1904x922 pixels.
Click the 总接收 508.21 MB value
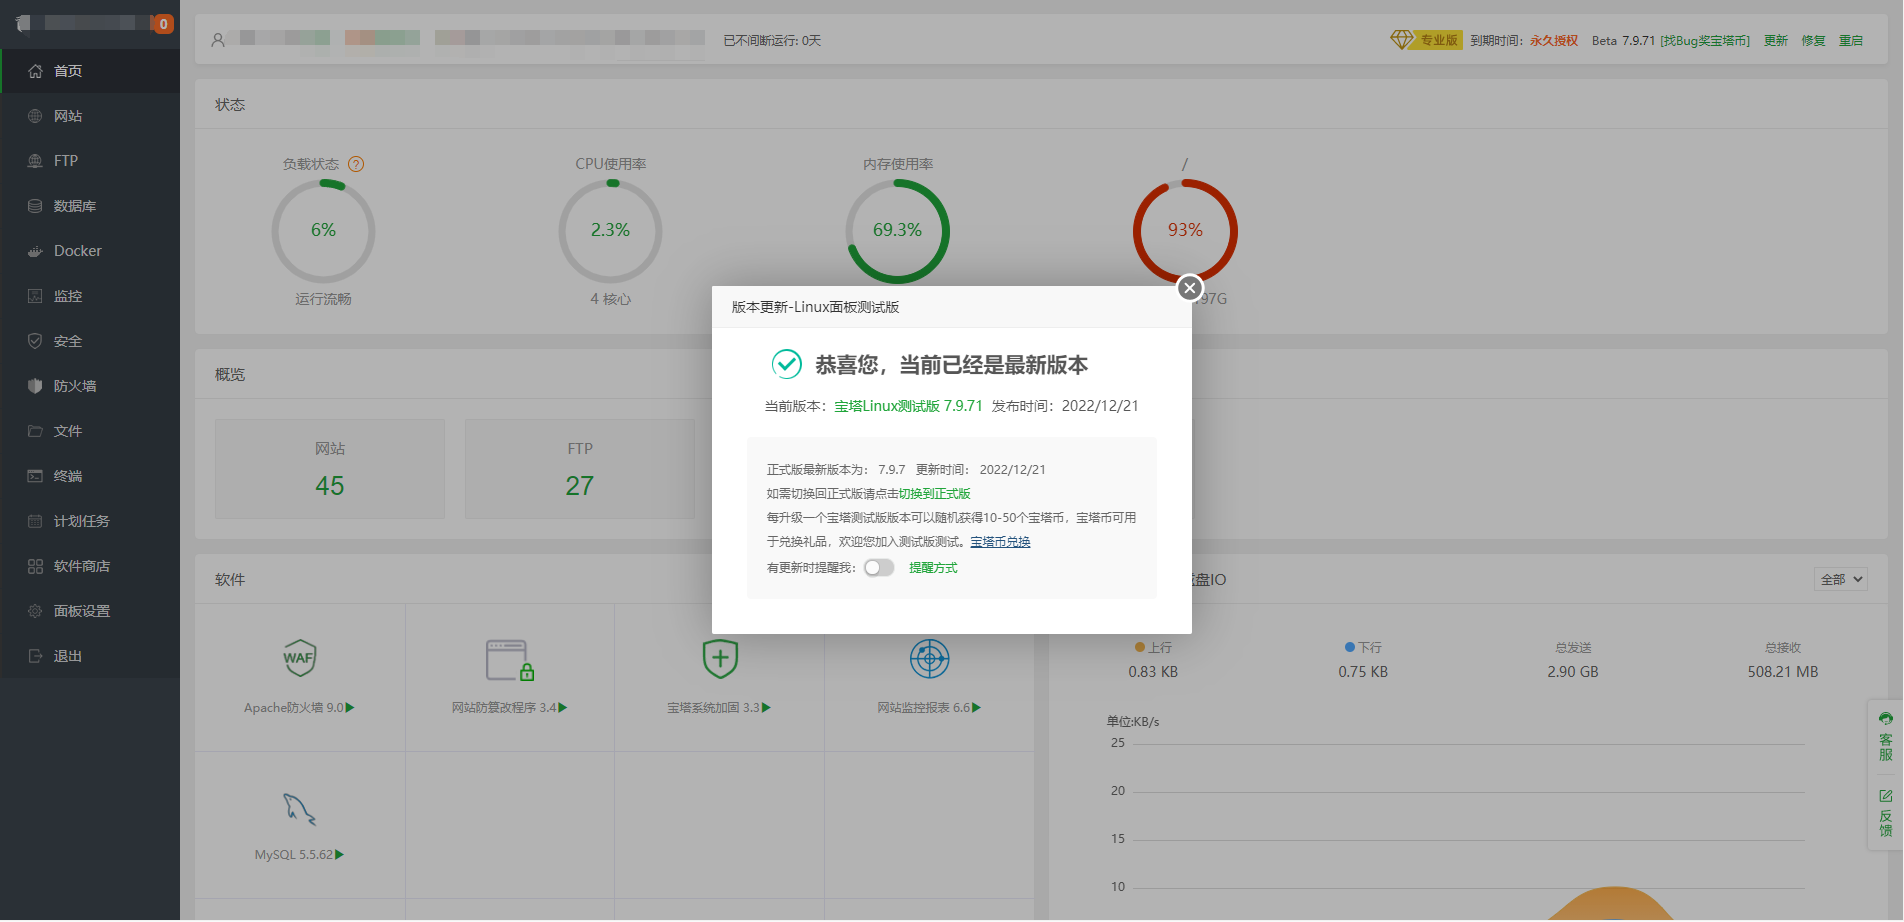coord(1783,672)
